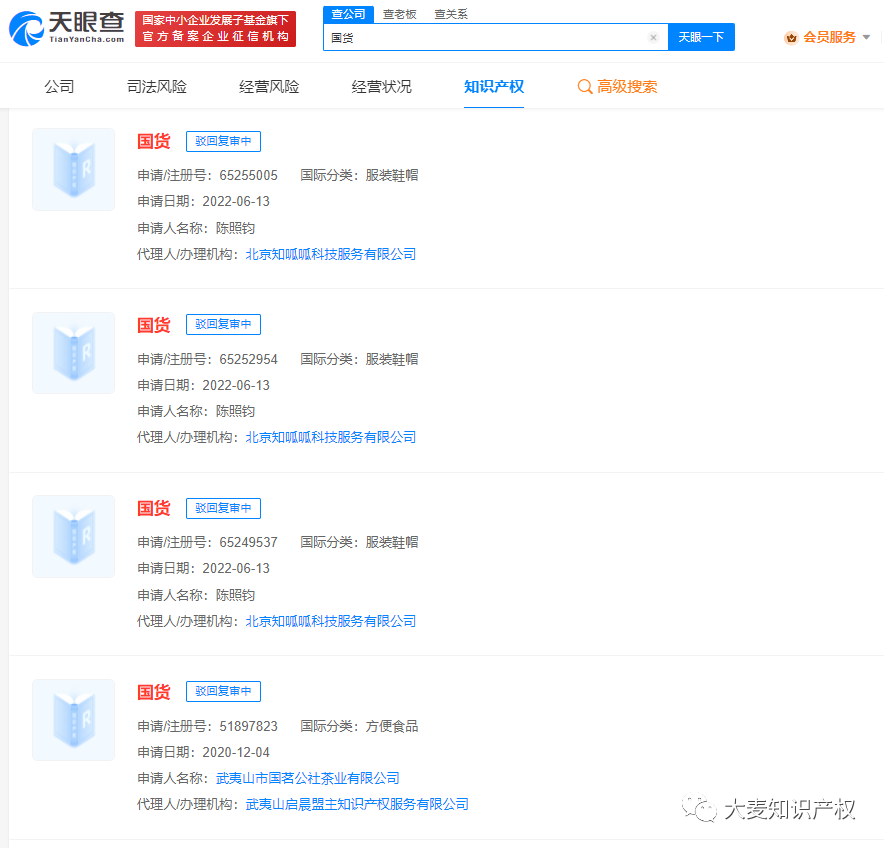Click the magnifier icon beside 高级搜索
This screenshot has width=884, height=848.
pyautogui.click(x=585, y=87)
